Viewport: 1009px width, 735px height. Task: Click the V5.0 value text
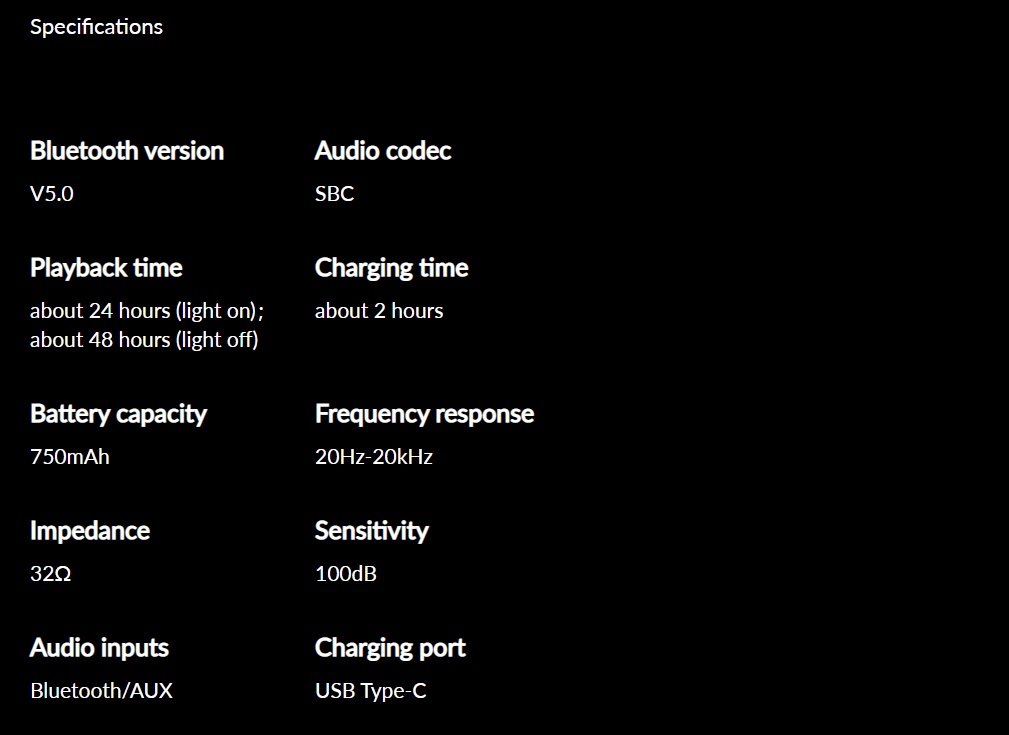(x=51, y=194)
